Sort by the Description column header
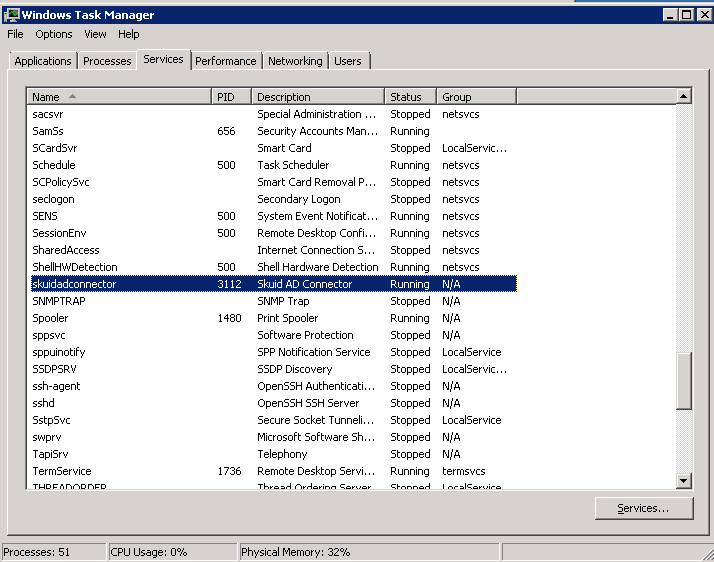 pyautogui.click(x=318, y=97)
